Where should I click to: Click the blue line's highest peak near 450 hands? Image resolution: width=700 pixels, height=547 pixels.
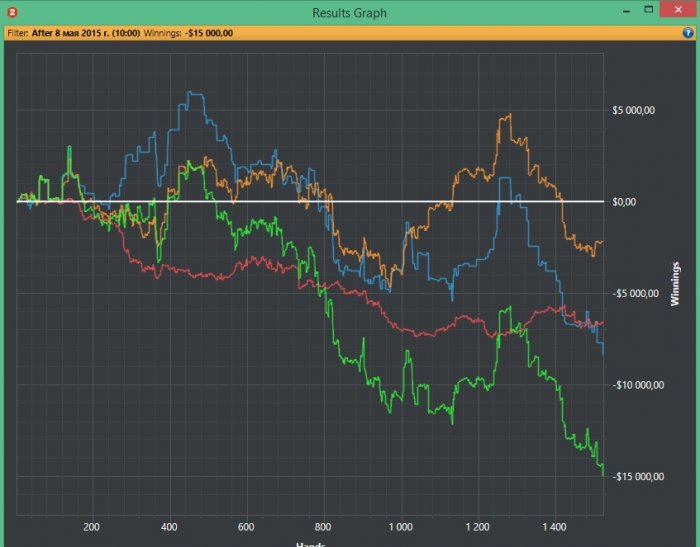[191, 92]
